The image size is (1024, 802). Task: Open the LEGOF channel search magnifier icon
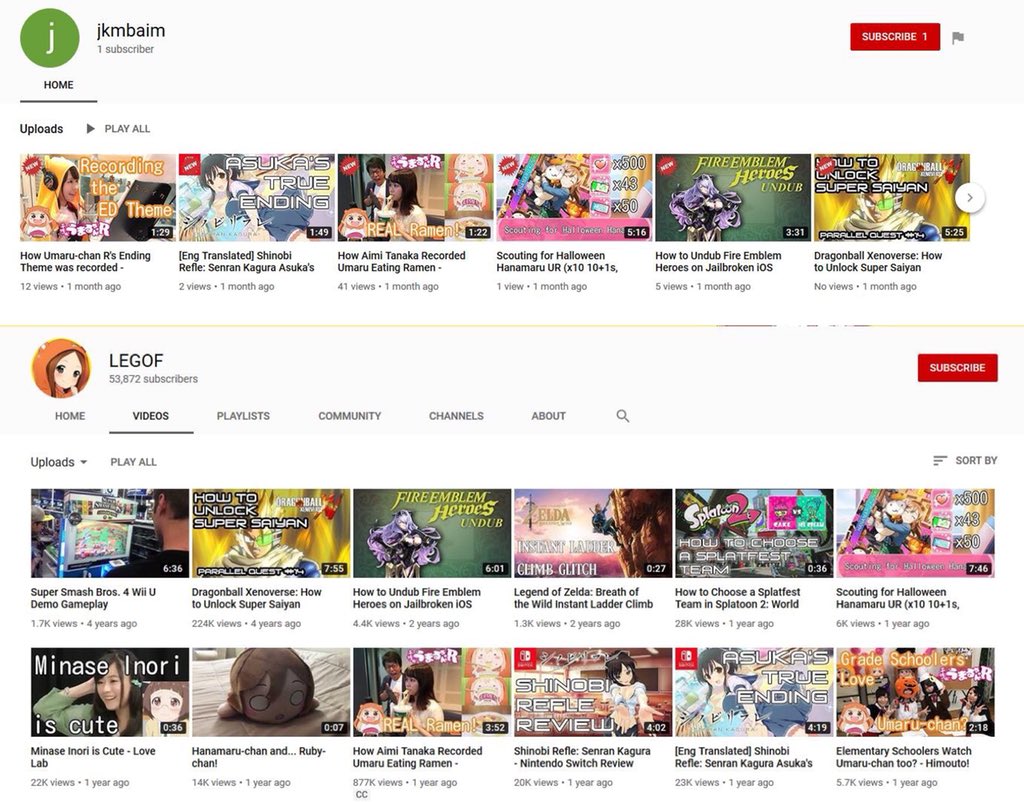coord(622,416)
